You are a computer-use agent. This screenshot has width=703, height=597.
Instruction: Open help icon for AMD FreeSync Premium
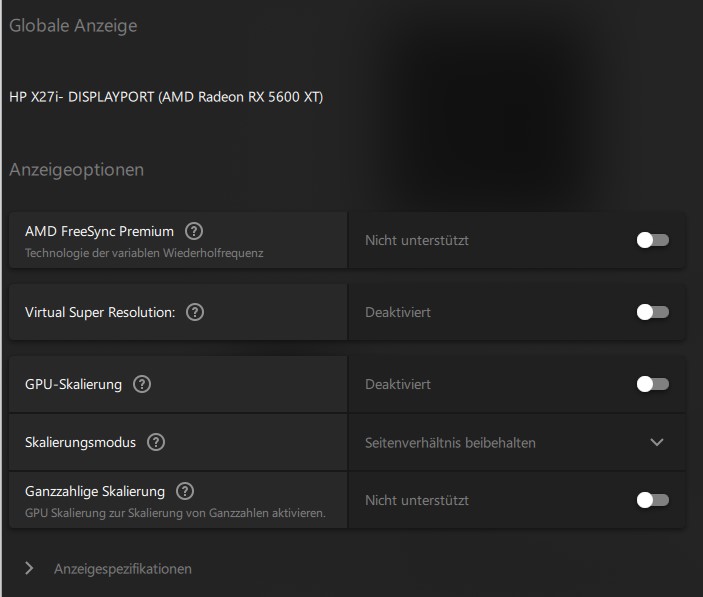[194, 231]
